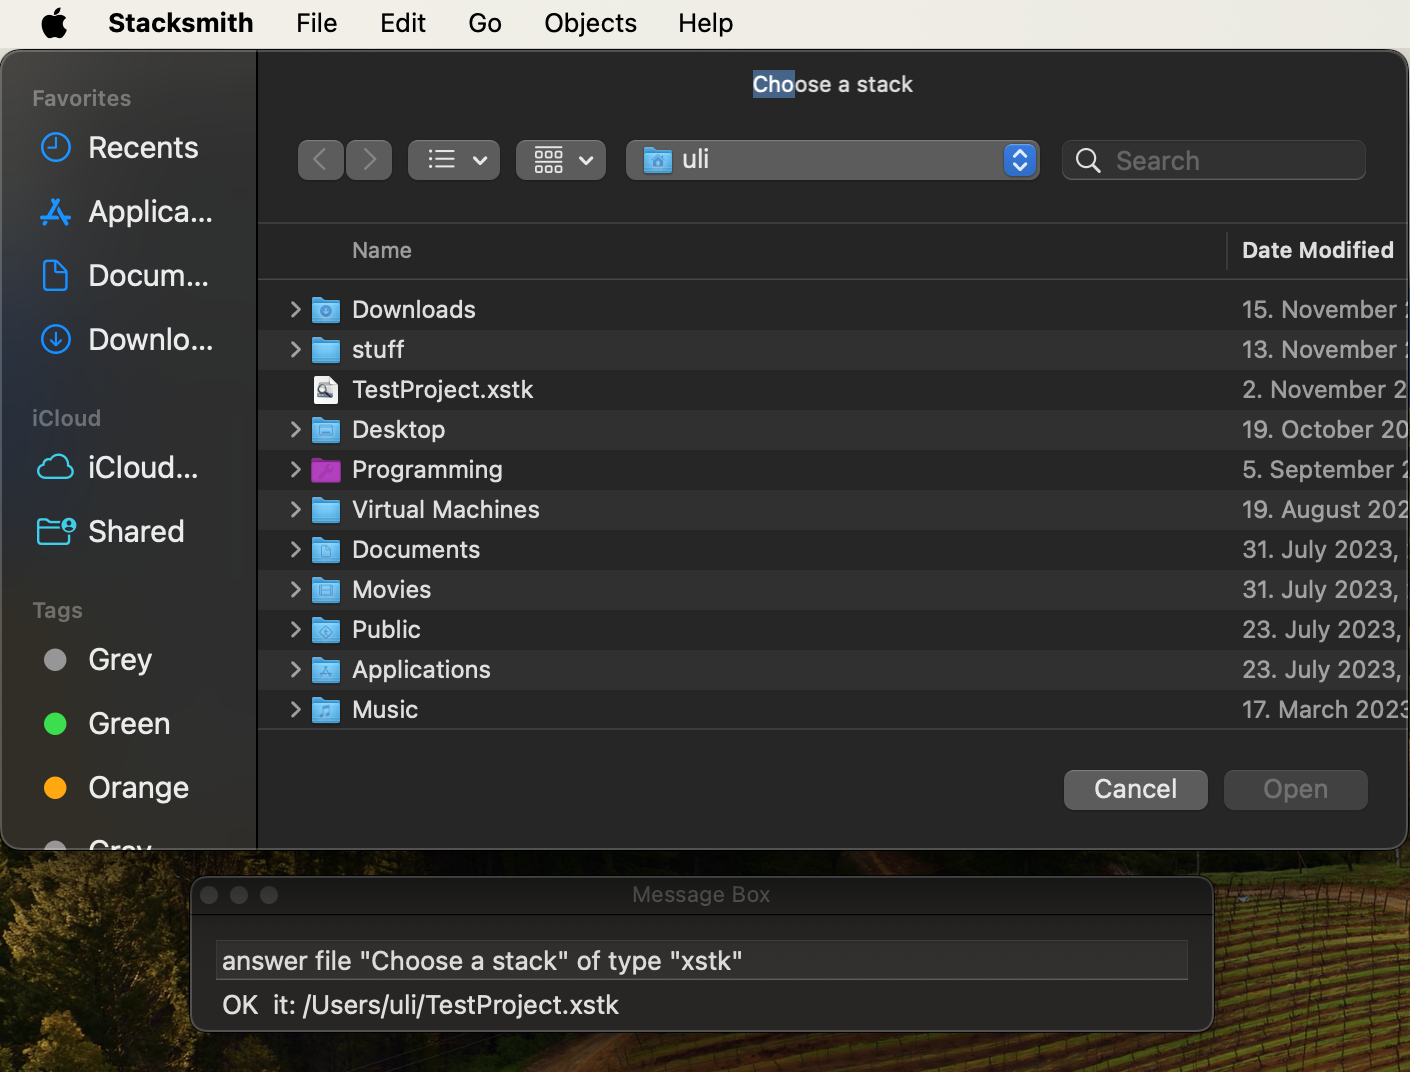
Task: Select the Public folder icon
Action: click(x=326, y=630)
